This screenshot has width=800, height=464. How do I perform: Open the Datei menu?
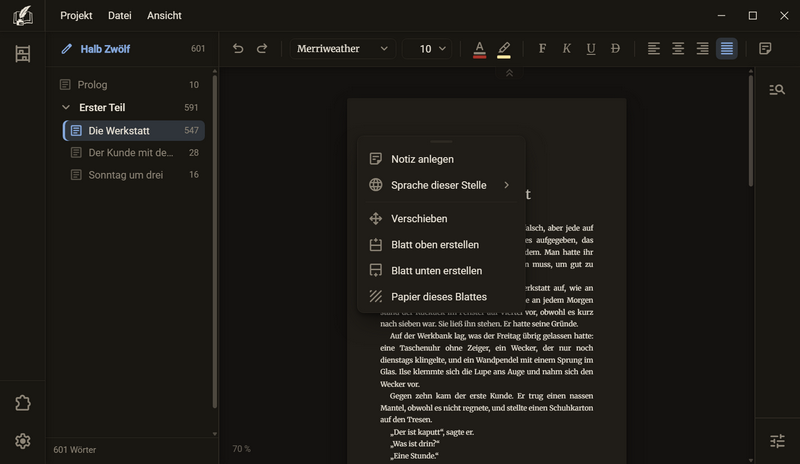tap(119, 15)
